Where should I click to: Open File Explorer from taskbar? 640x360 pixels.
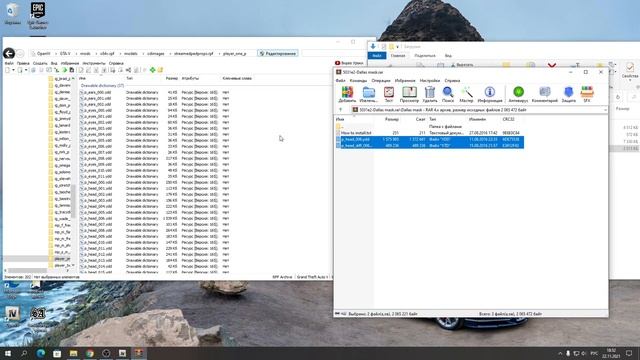[x=73, y=353]
